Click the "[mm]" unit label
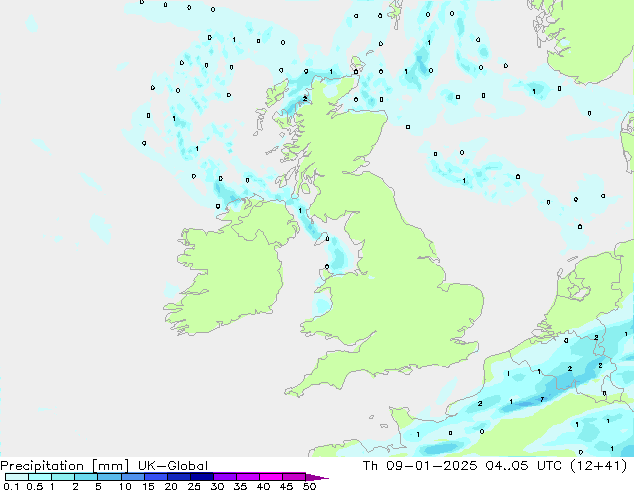634x490 pixels. [110, 466]
